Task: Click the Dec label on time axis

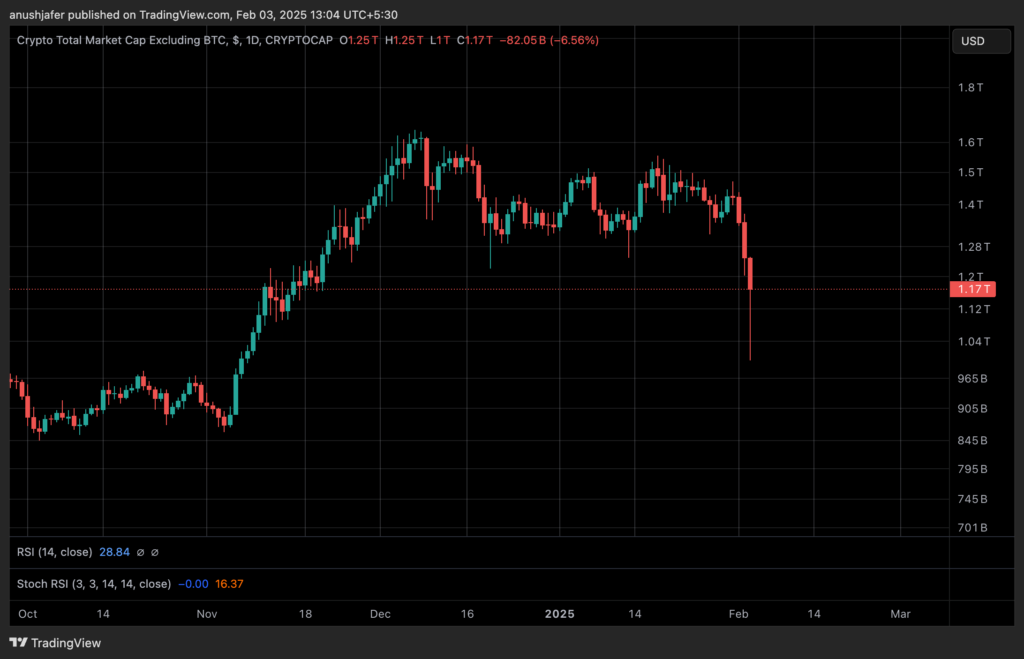Action: tap(379, 613)
